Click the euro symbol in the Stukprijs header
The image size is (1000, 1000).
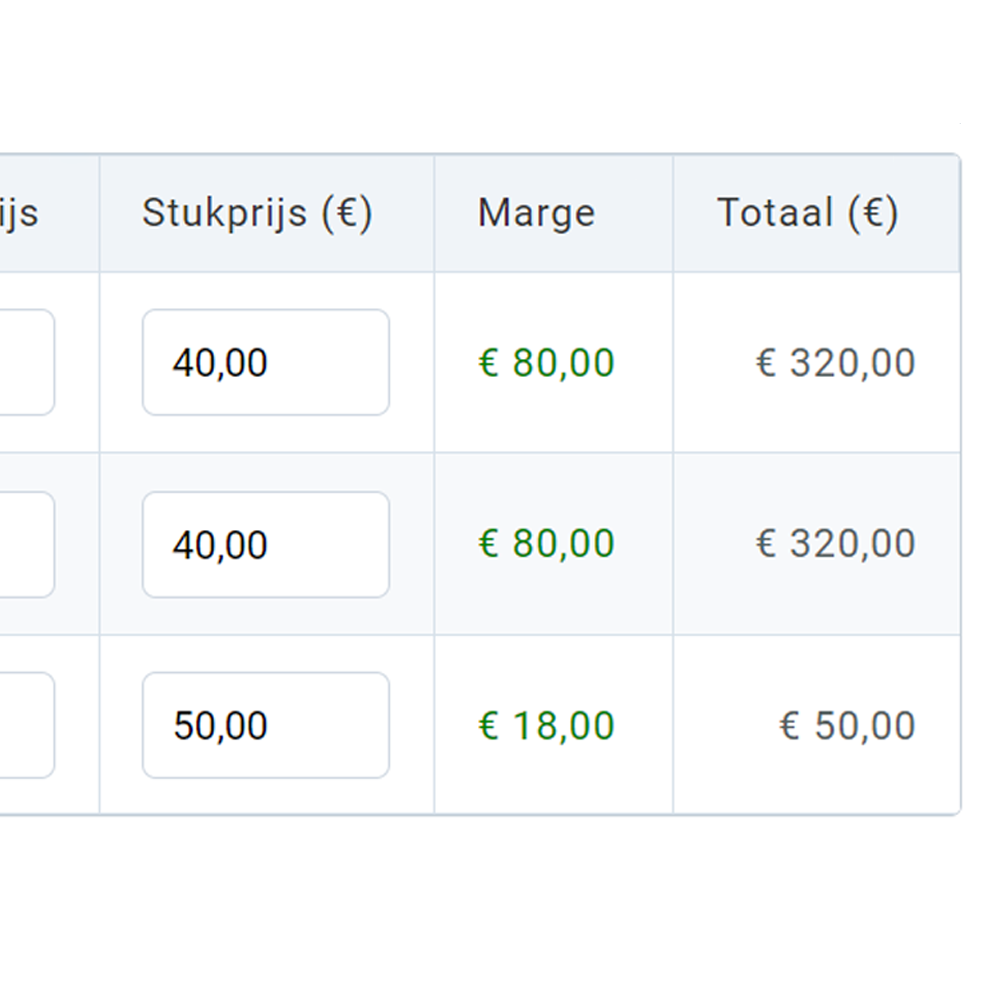pyautogui.click(x=347, y=213)
